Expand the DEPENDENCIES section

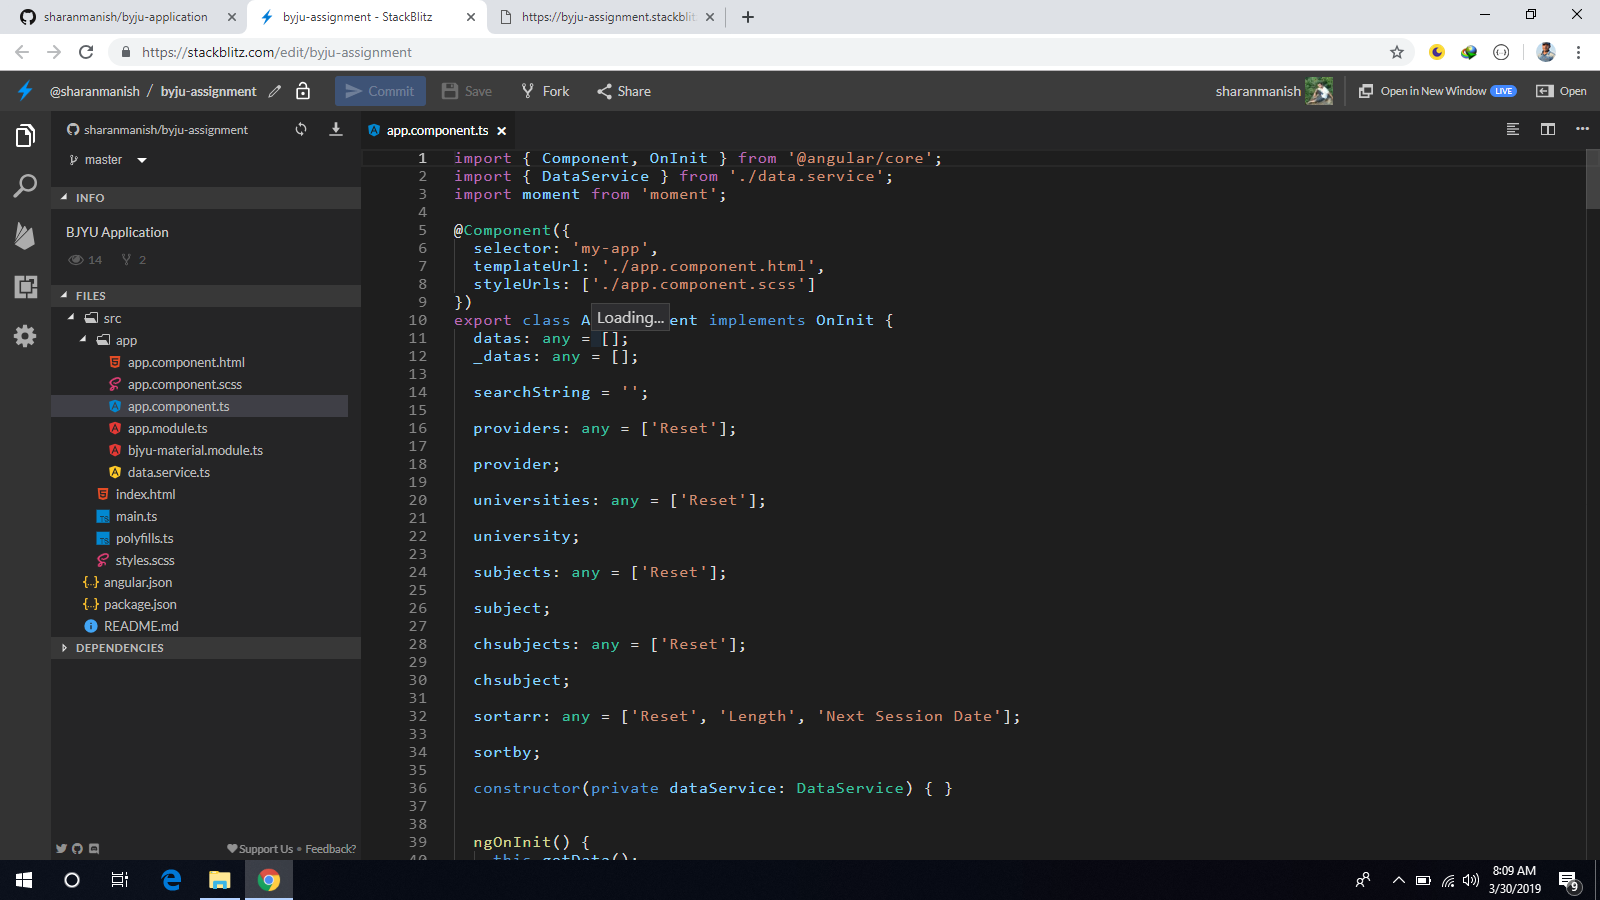click(206, 648)
